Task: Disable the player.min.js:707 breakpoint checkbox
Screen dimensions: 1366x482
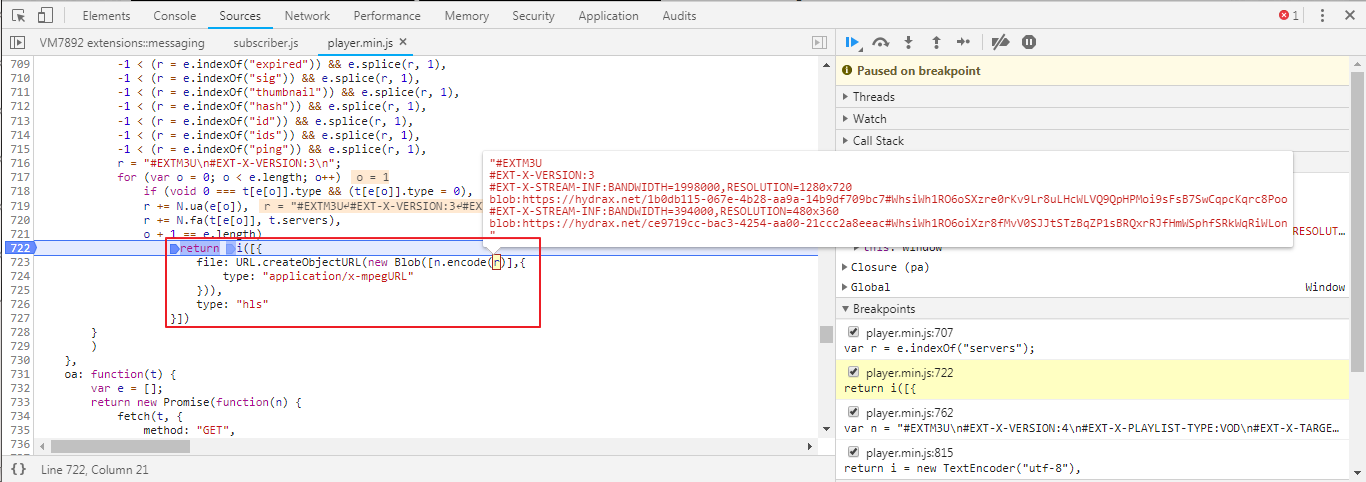Action: tap(853, 332)
